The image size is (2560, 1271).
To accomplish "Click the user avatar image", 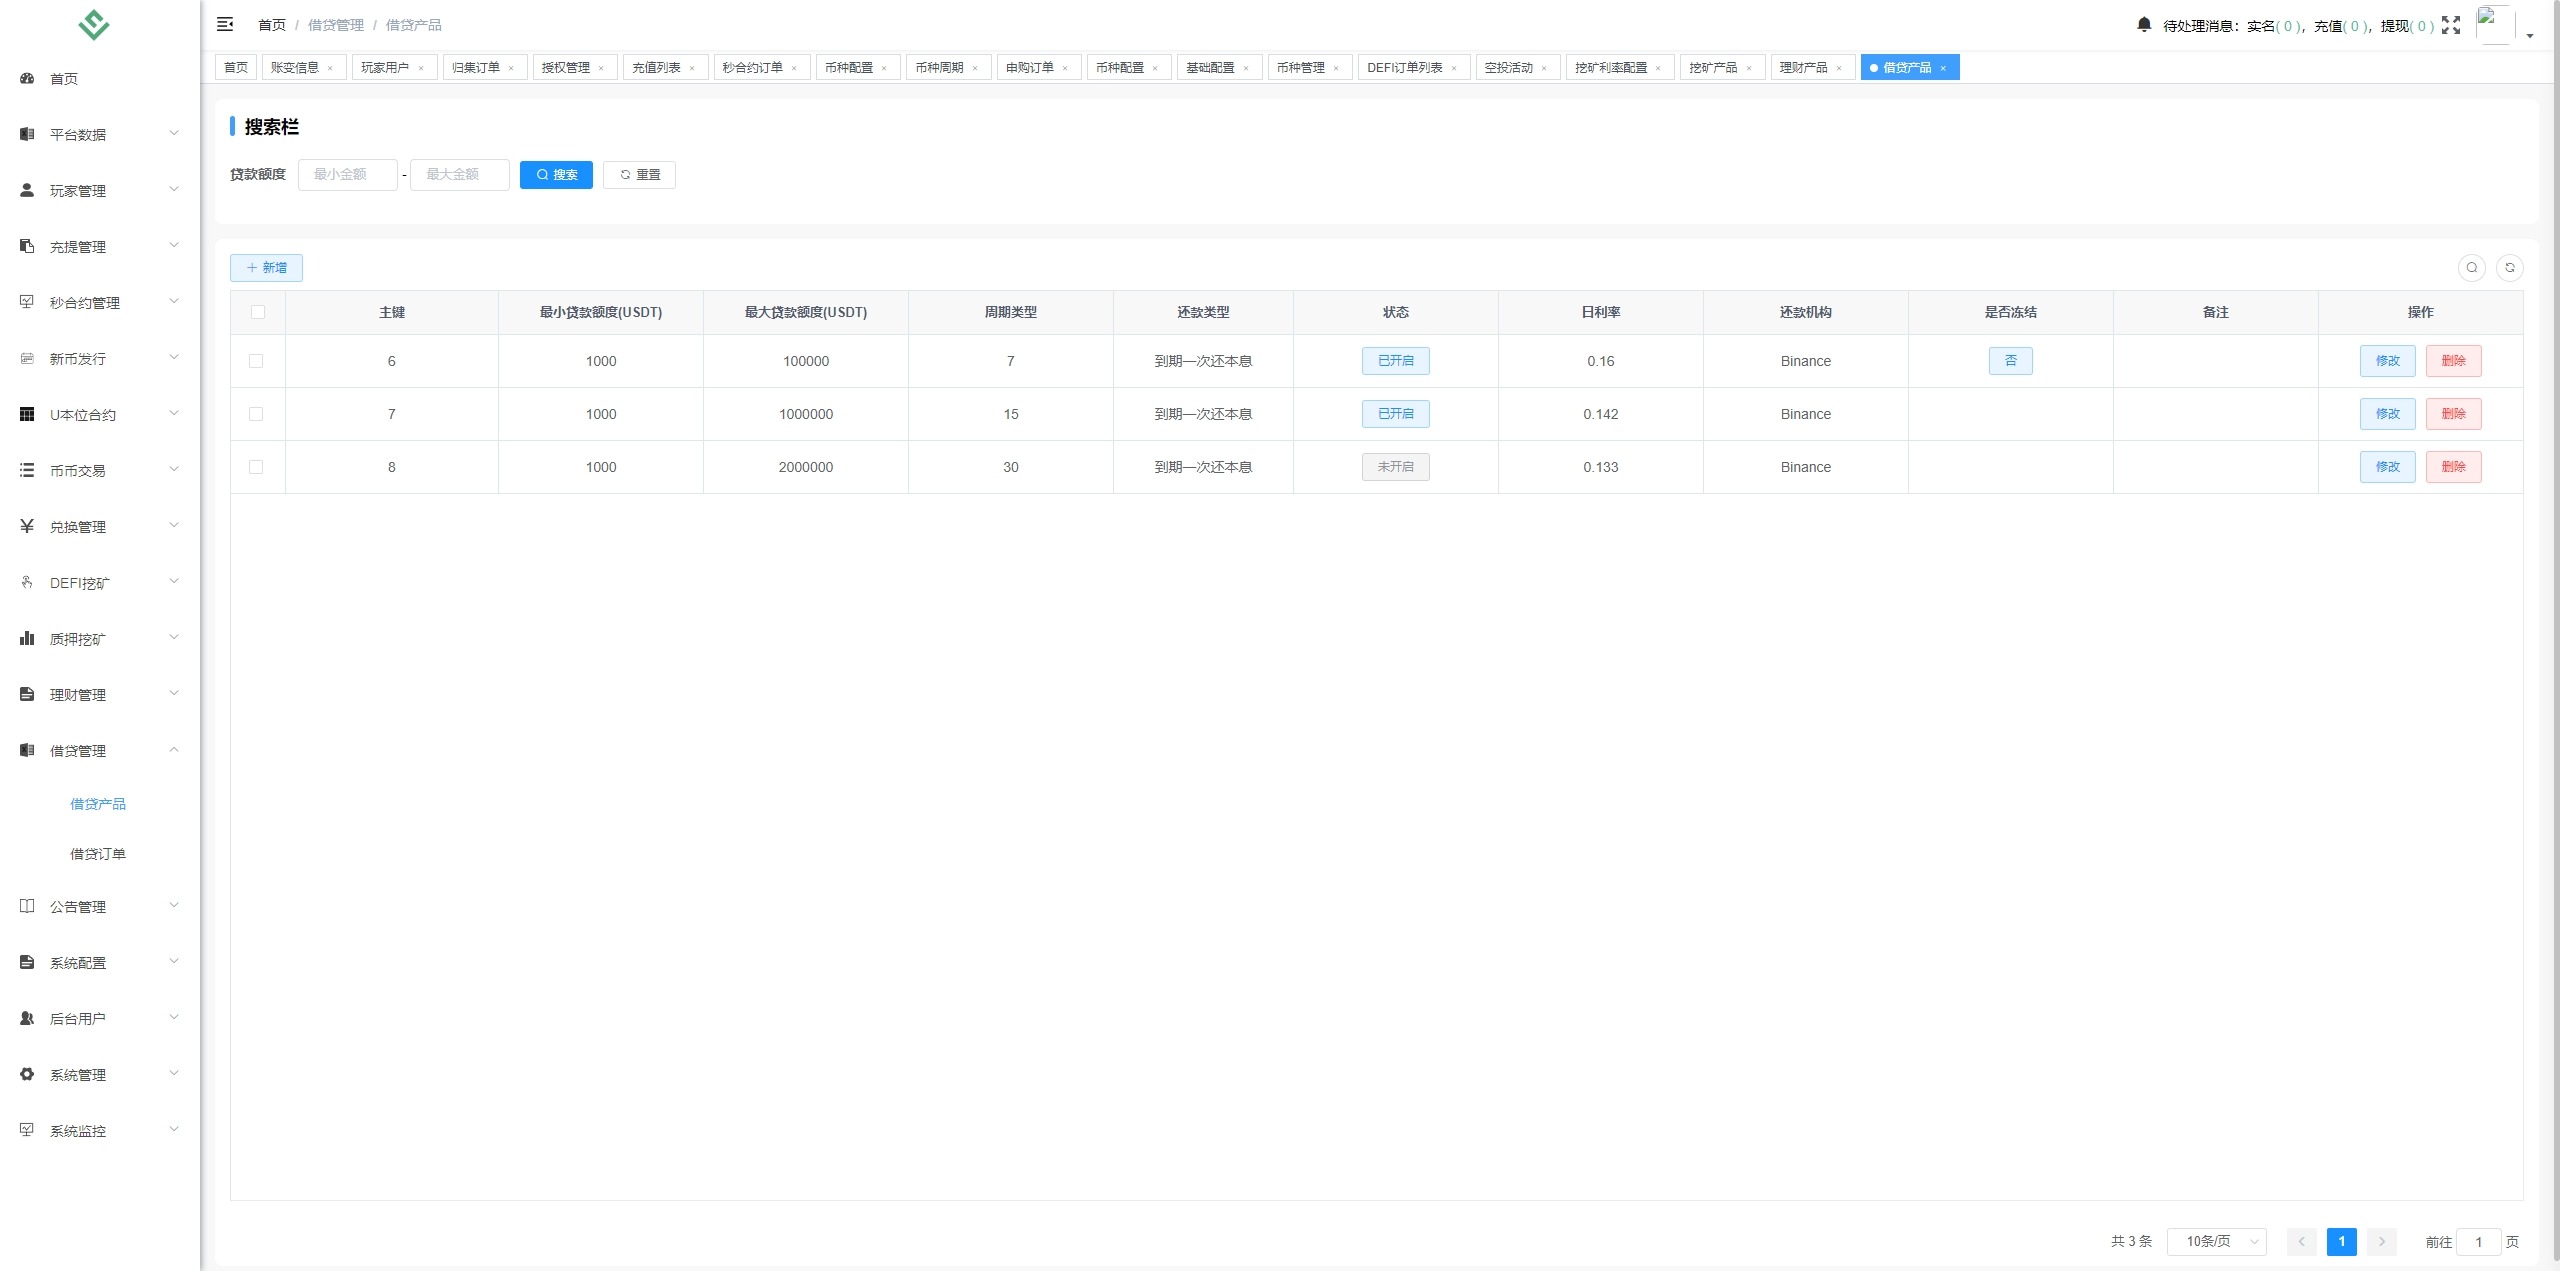I will coord(2495,25).
